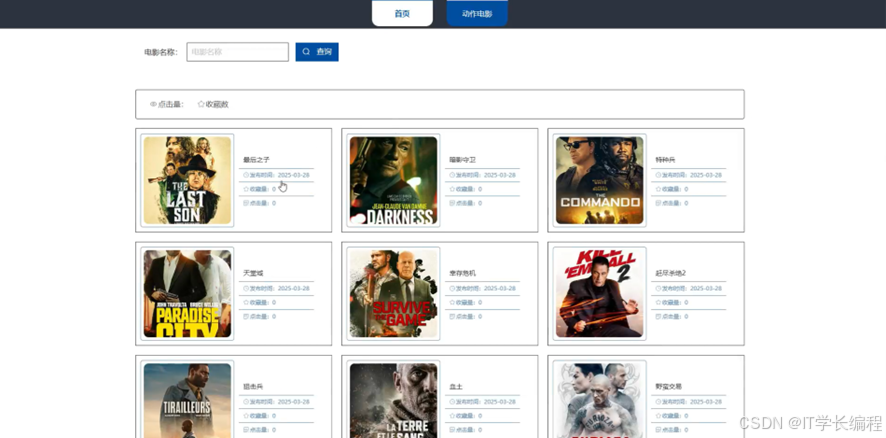
Task: Click the clock icon on 赶尽杀绝2 card
Action: (658, 288)
